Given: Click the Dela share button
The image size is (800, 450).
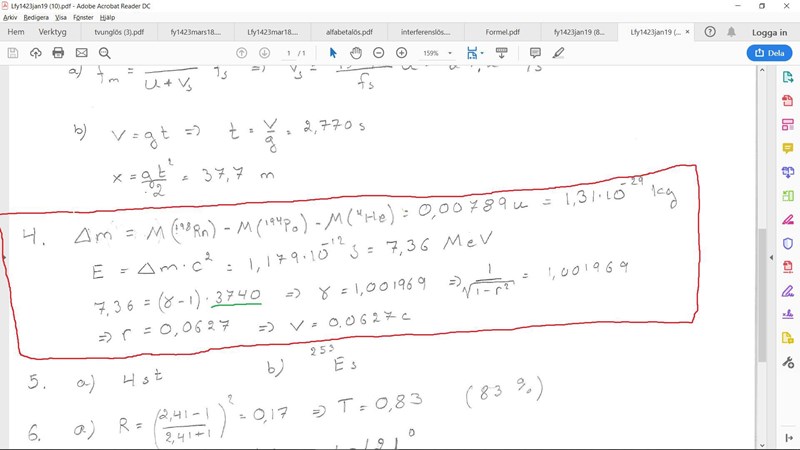Looking at the screenshot, I should tap(769, 53).
